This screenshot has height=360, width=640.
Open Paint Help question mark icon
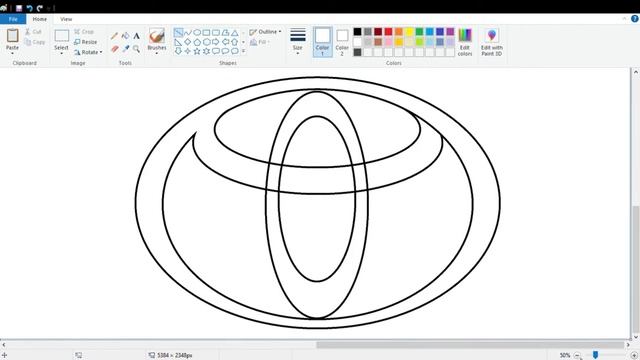pyautogui.click(x=635, y=19)
